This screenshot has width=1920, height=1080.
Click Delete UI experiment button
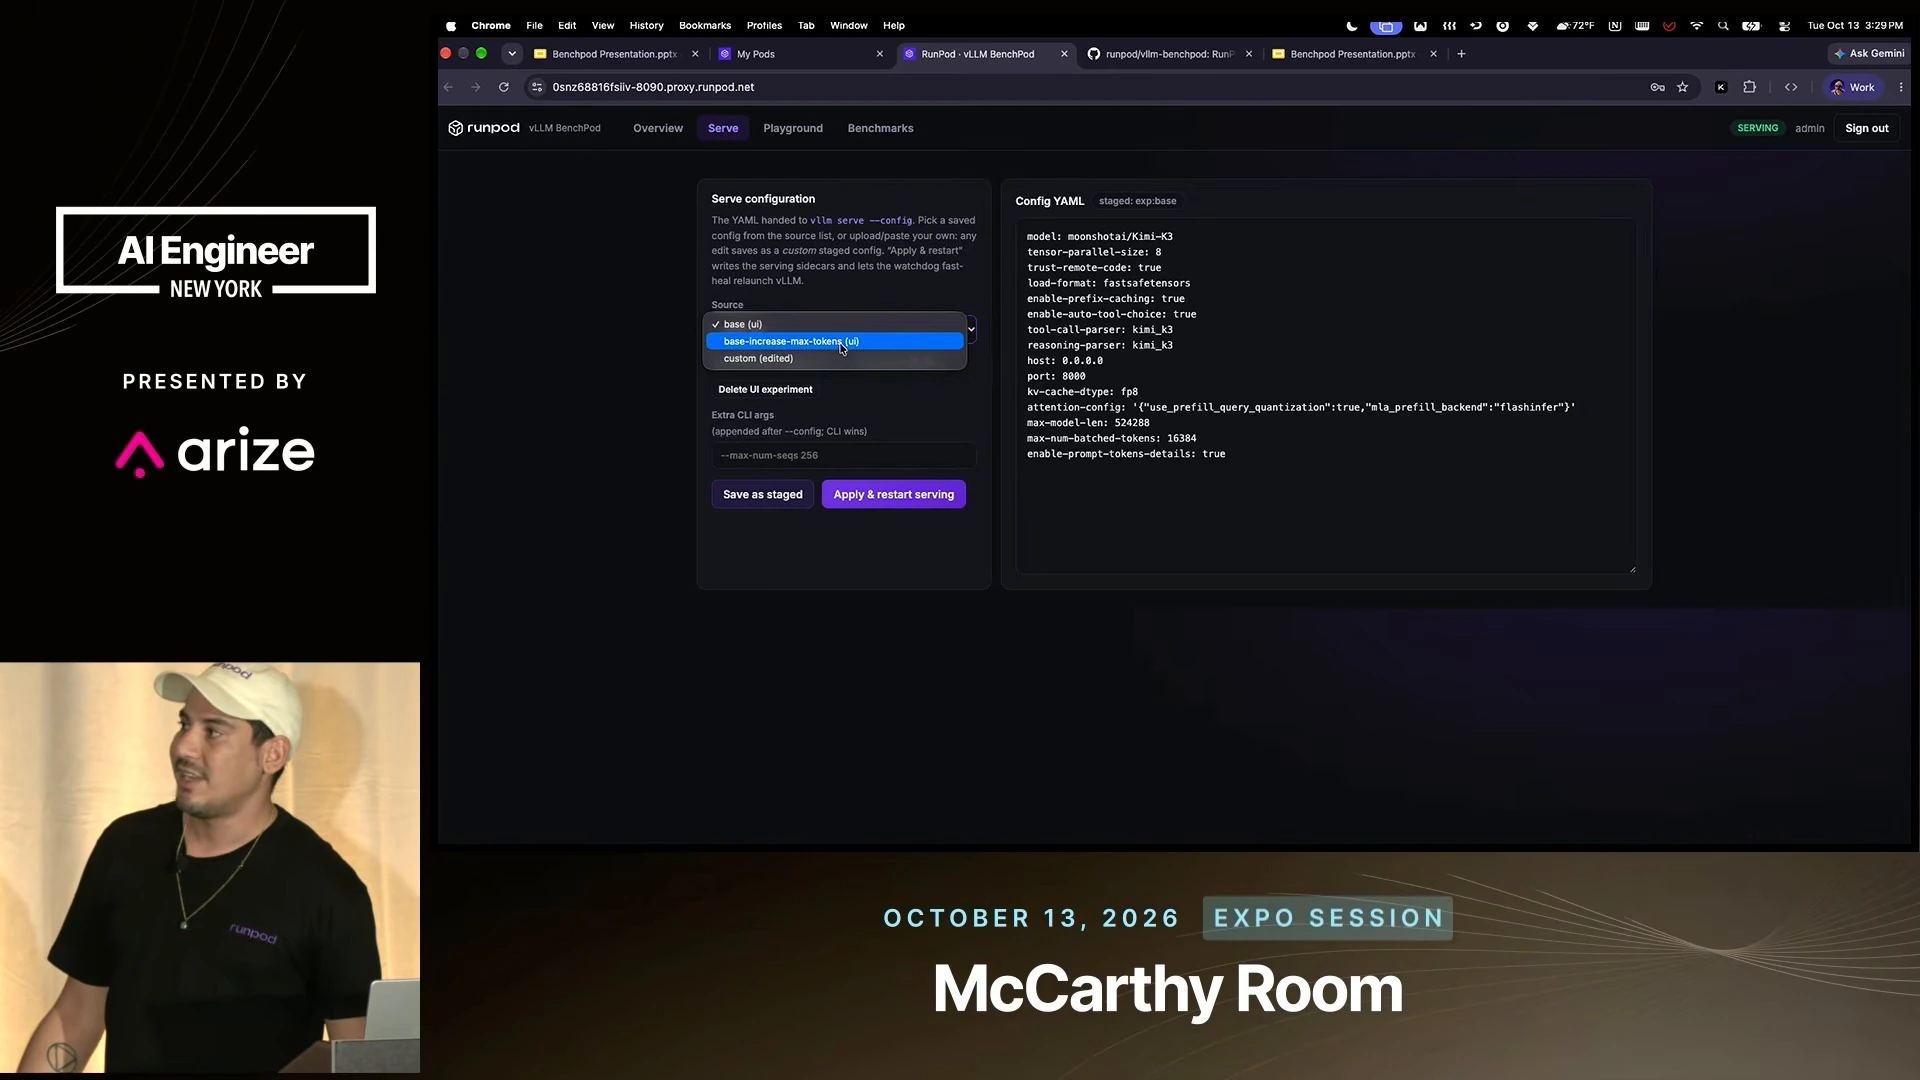tap(765, 389)
